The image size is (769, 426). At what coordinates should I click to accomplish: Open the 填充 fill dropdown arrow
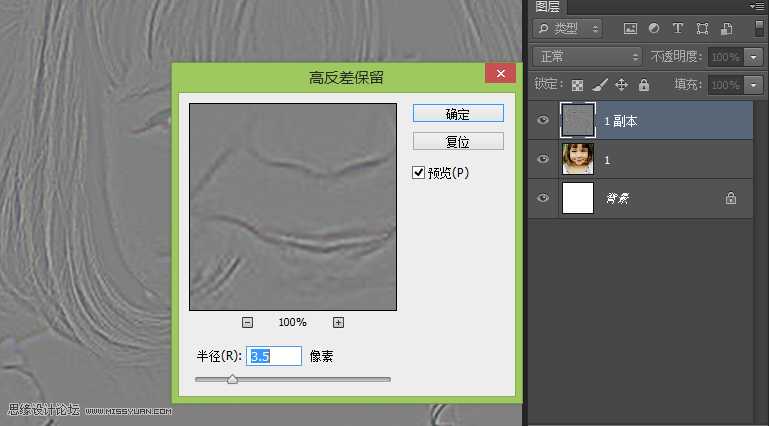click(754, 85)
